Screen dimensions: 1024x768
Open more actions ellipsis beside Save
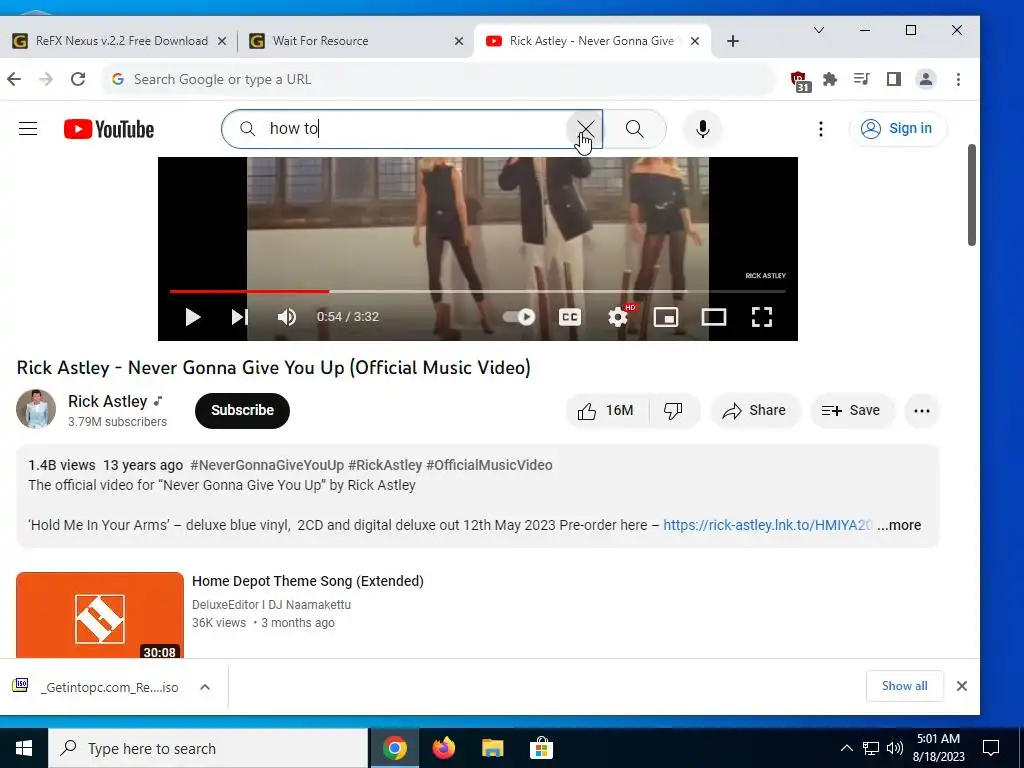pos(921,411)
